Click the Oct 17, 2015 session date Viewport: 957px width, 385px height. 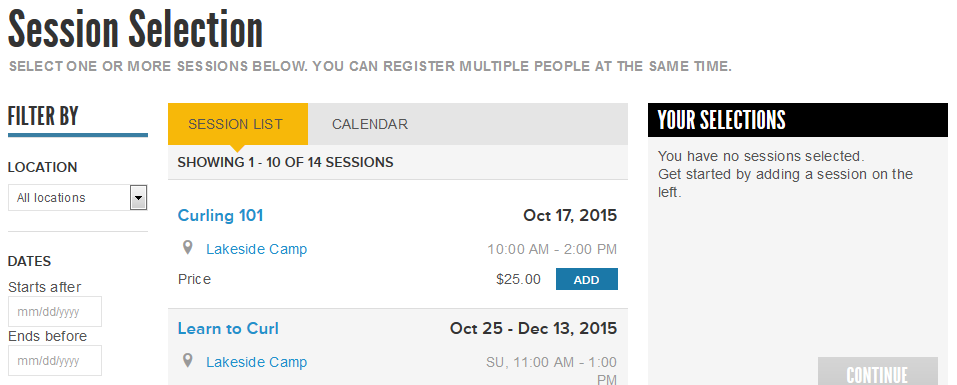[x=570, y=215]
